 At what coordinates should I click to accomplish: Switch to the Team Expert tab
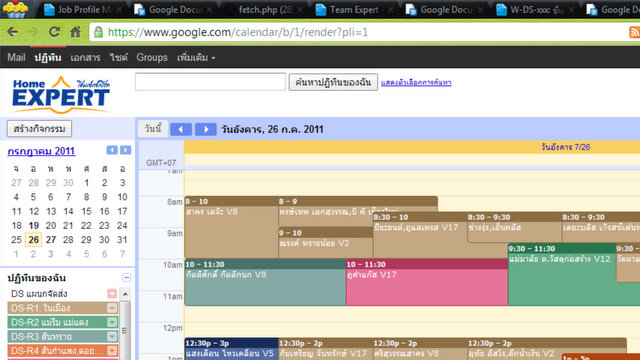point(353,10)
